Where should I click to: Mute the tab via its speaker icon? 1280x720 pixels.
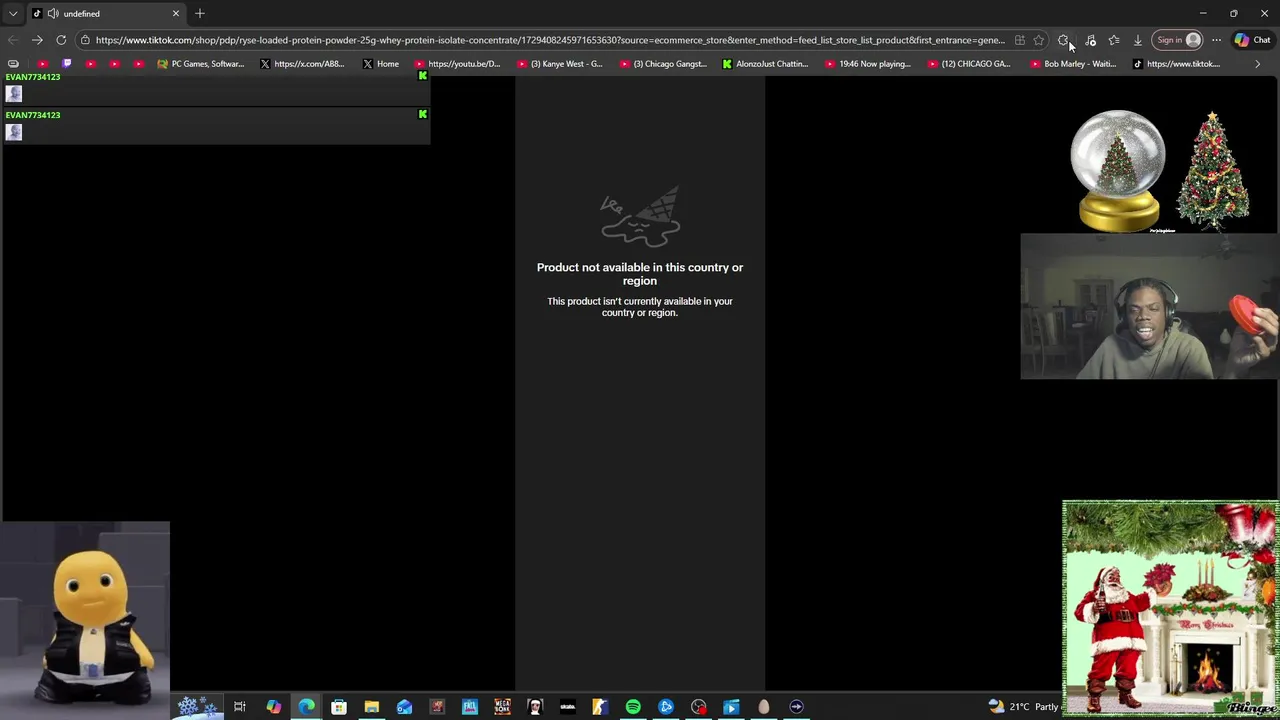coord(52,14)
